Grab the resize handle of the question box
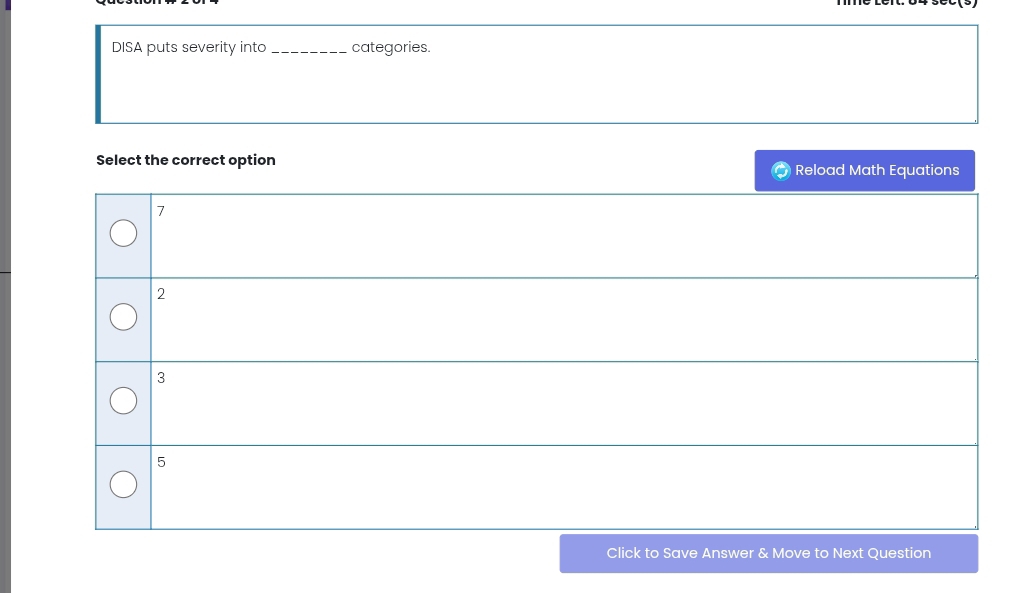This screenshot has width=1023, height=593. tap(974, 120)
